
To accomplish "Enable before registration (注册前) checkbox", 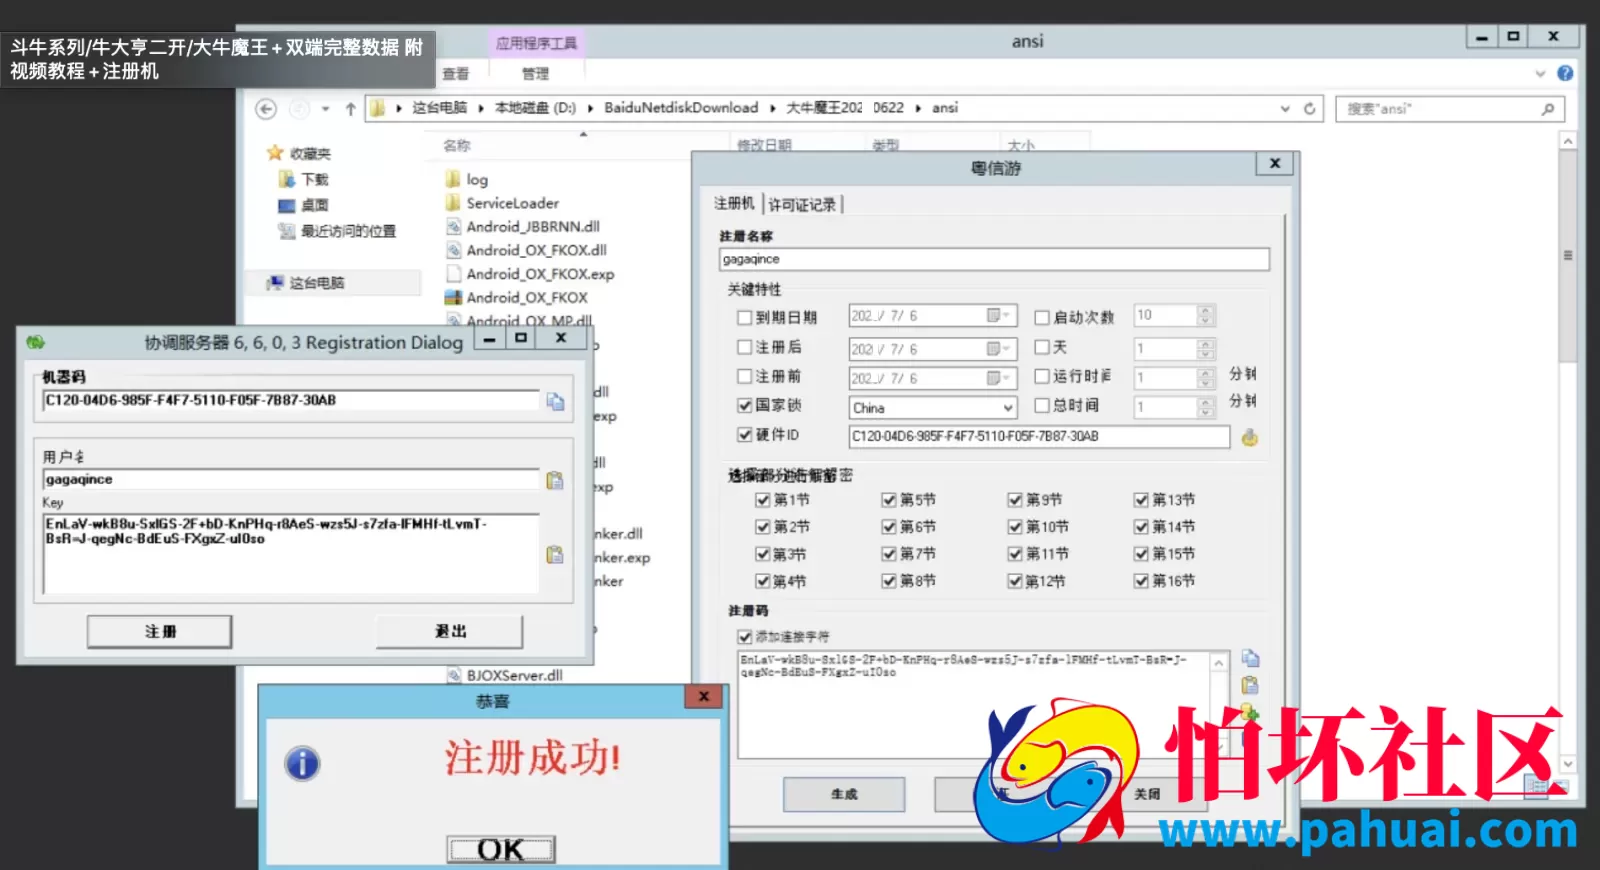I will [744, 376].
